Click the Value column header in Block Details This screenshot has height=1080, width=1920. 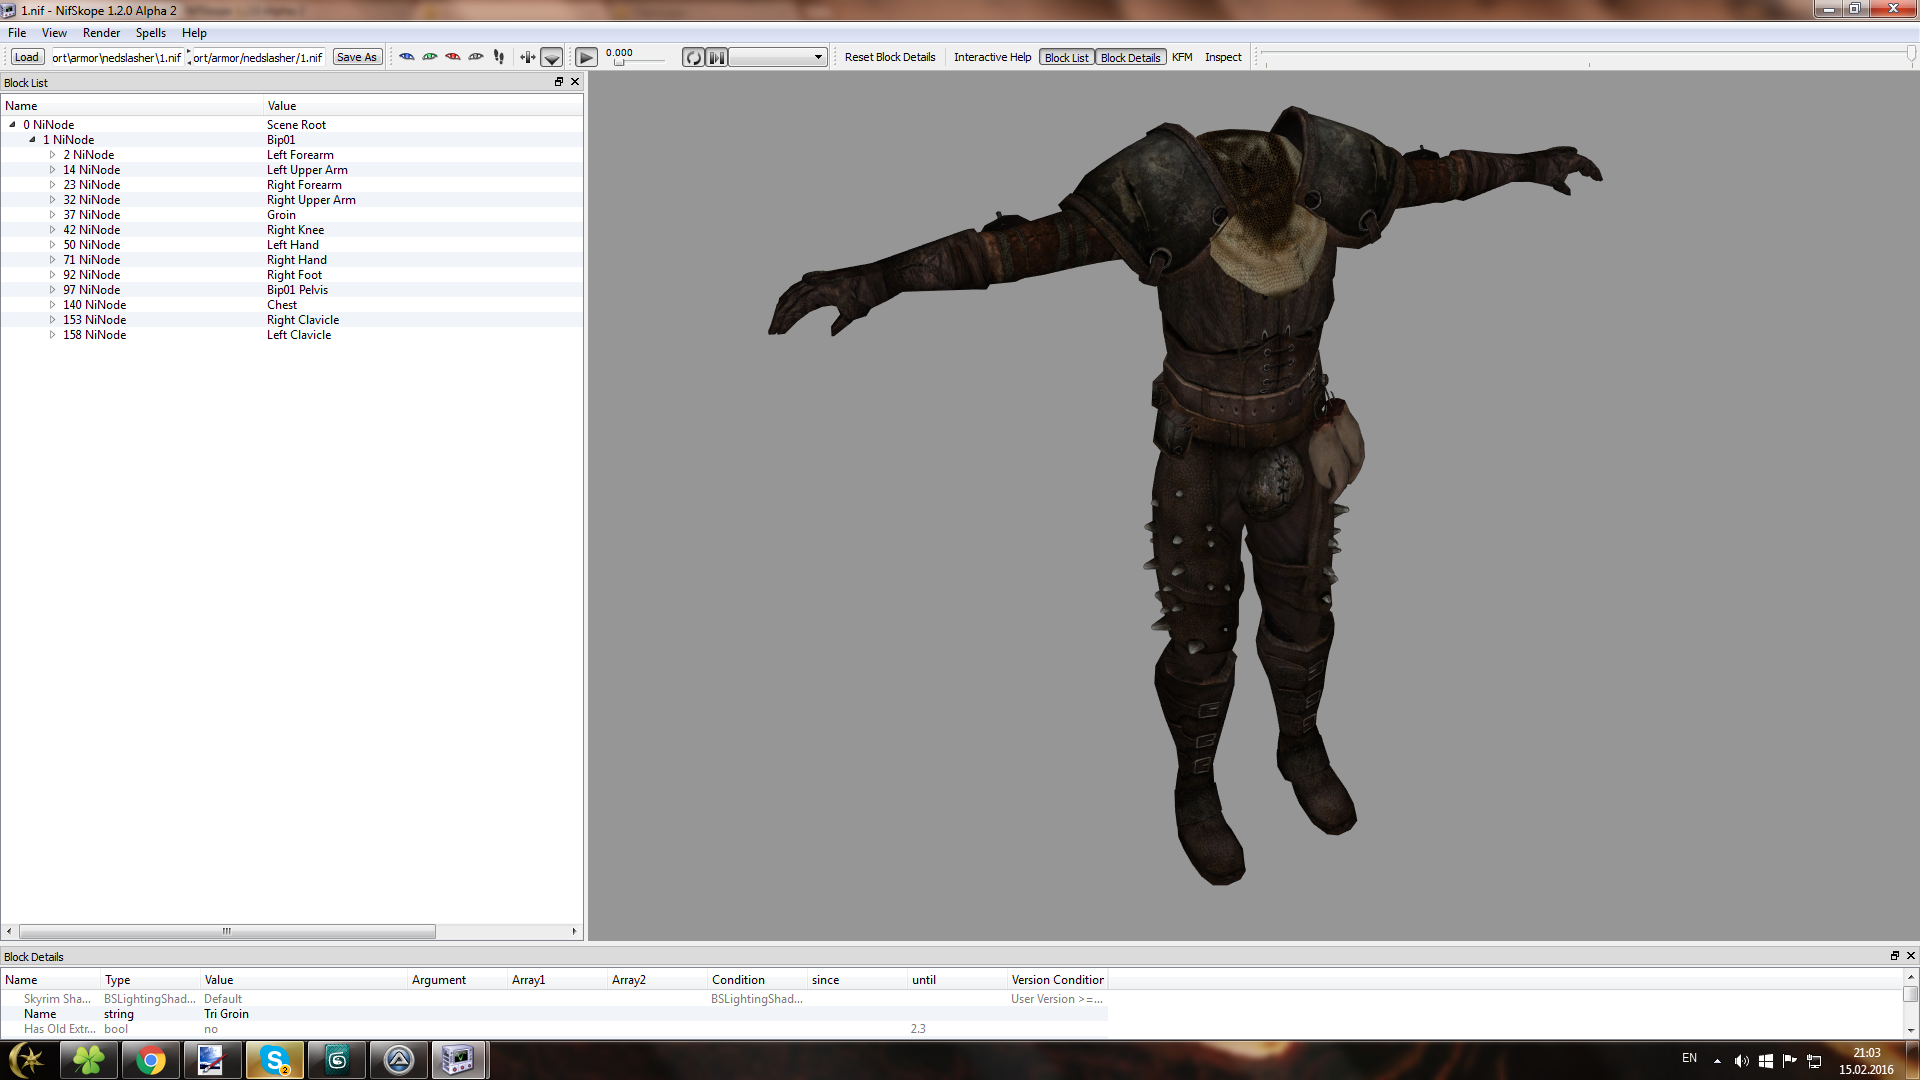[305, 980]
